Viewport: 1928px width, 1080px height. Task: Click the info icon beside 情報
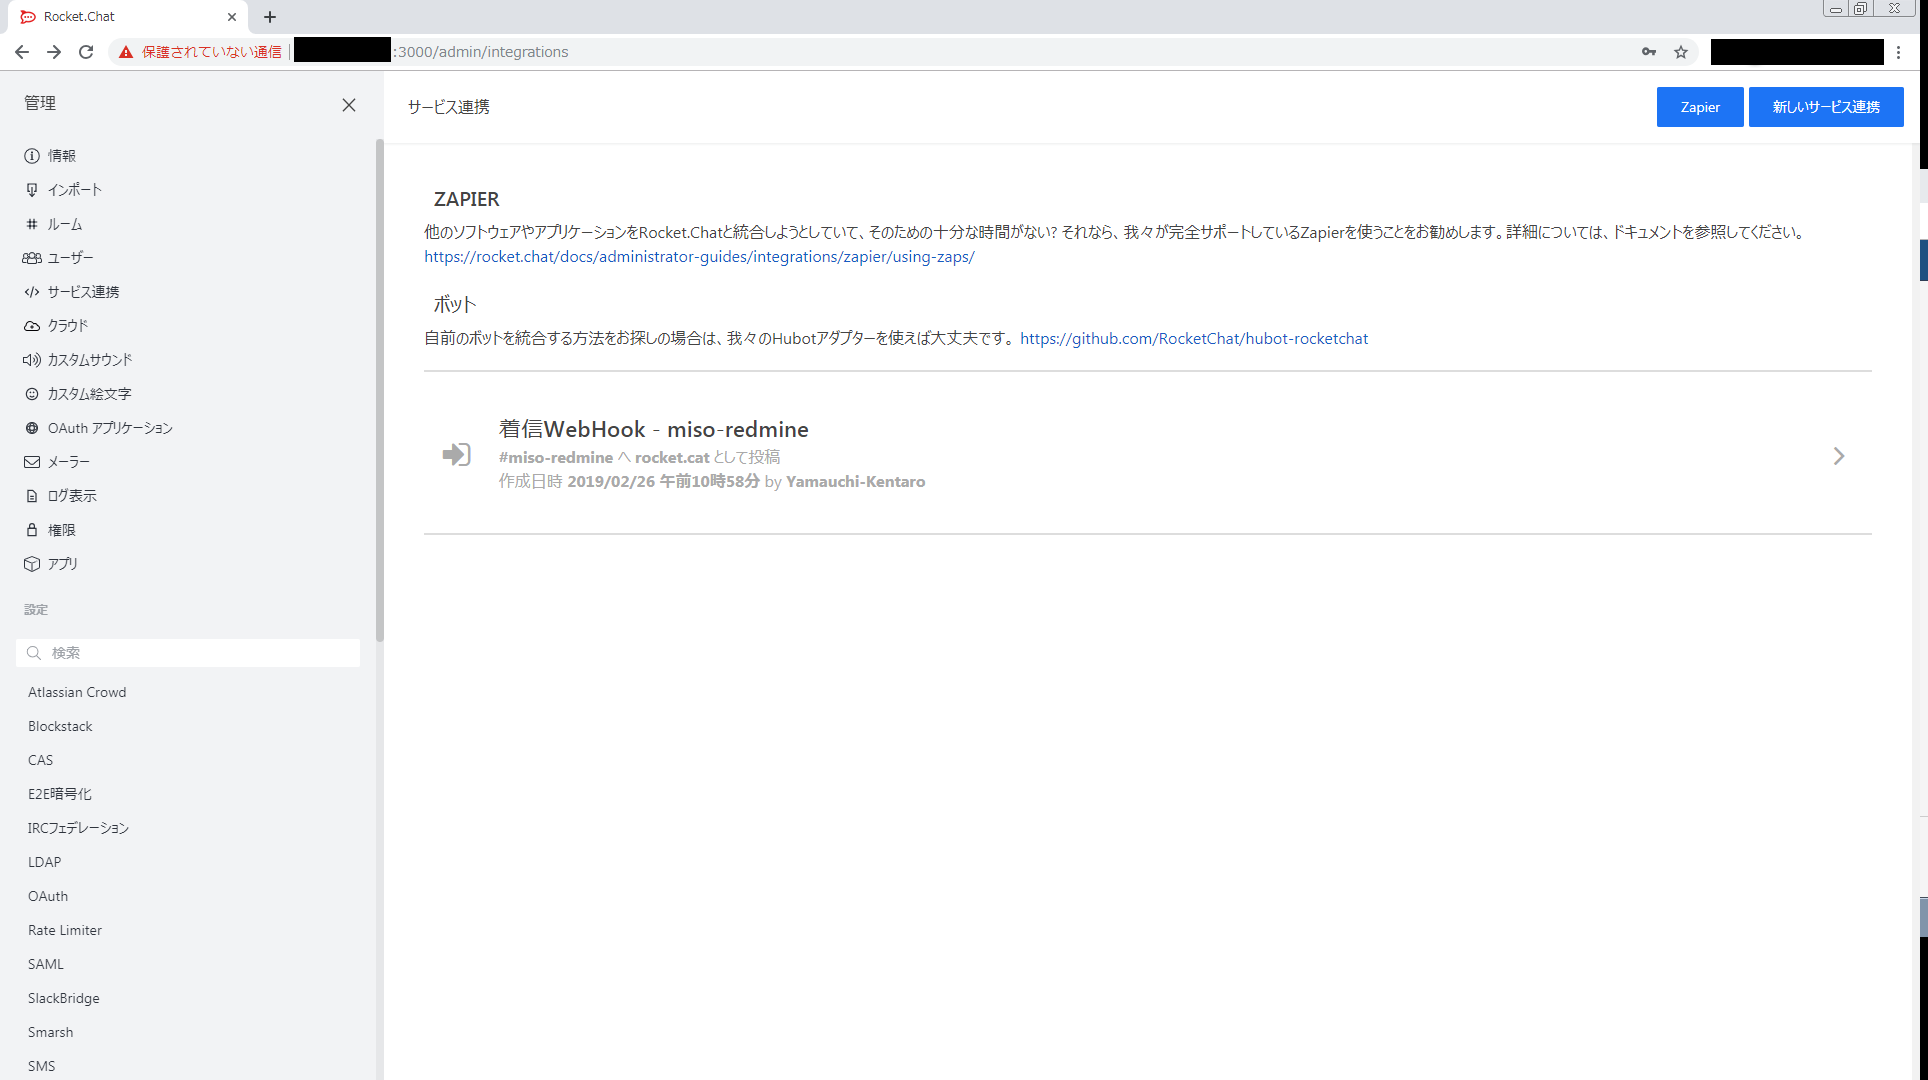coord(32,156)
